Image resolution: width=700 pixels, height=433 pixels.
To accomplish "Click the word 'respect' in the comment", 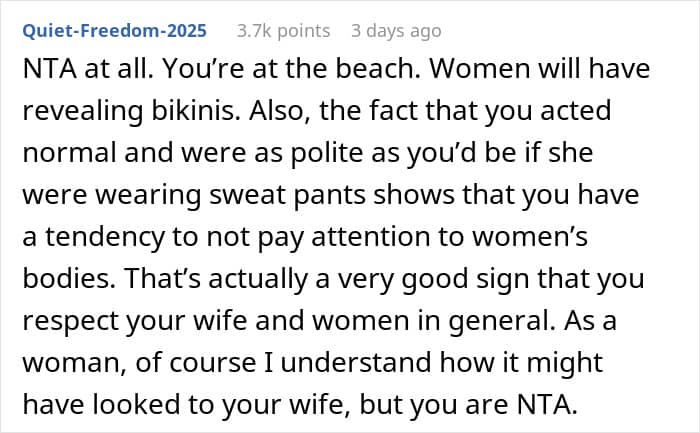I will click(x=70, y=320).
